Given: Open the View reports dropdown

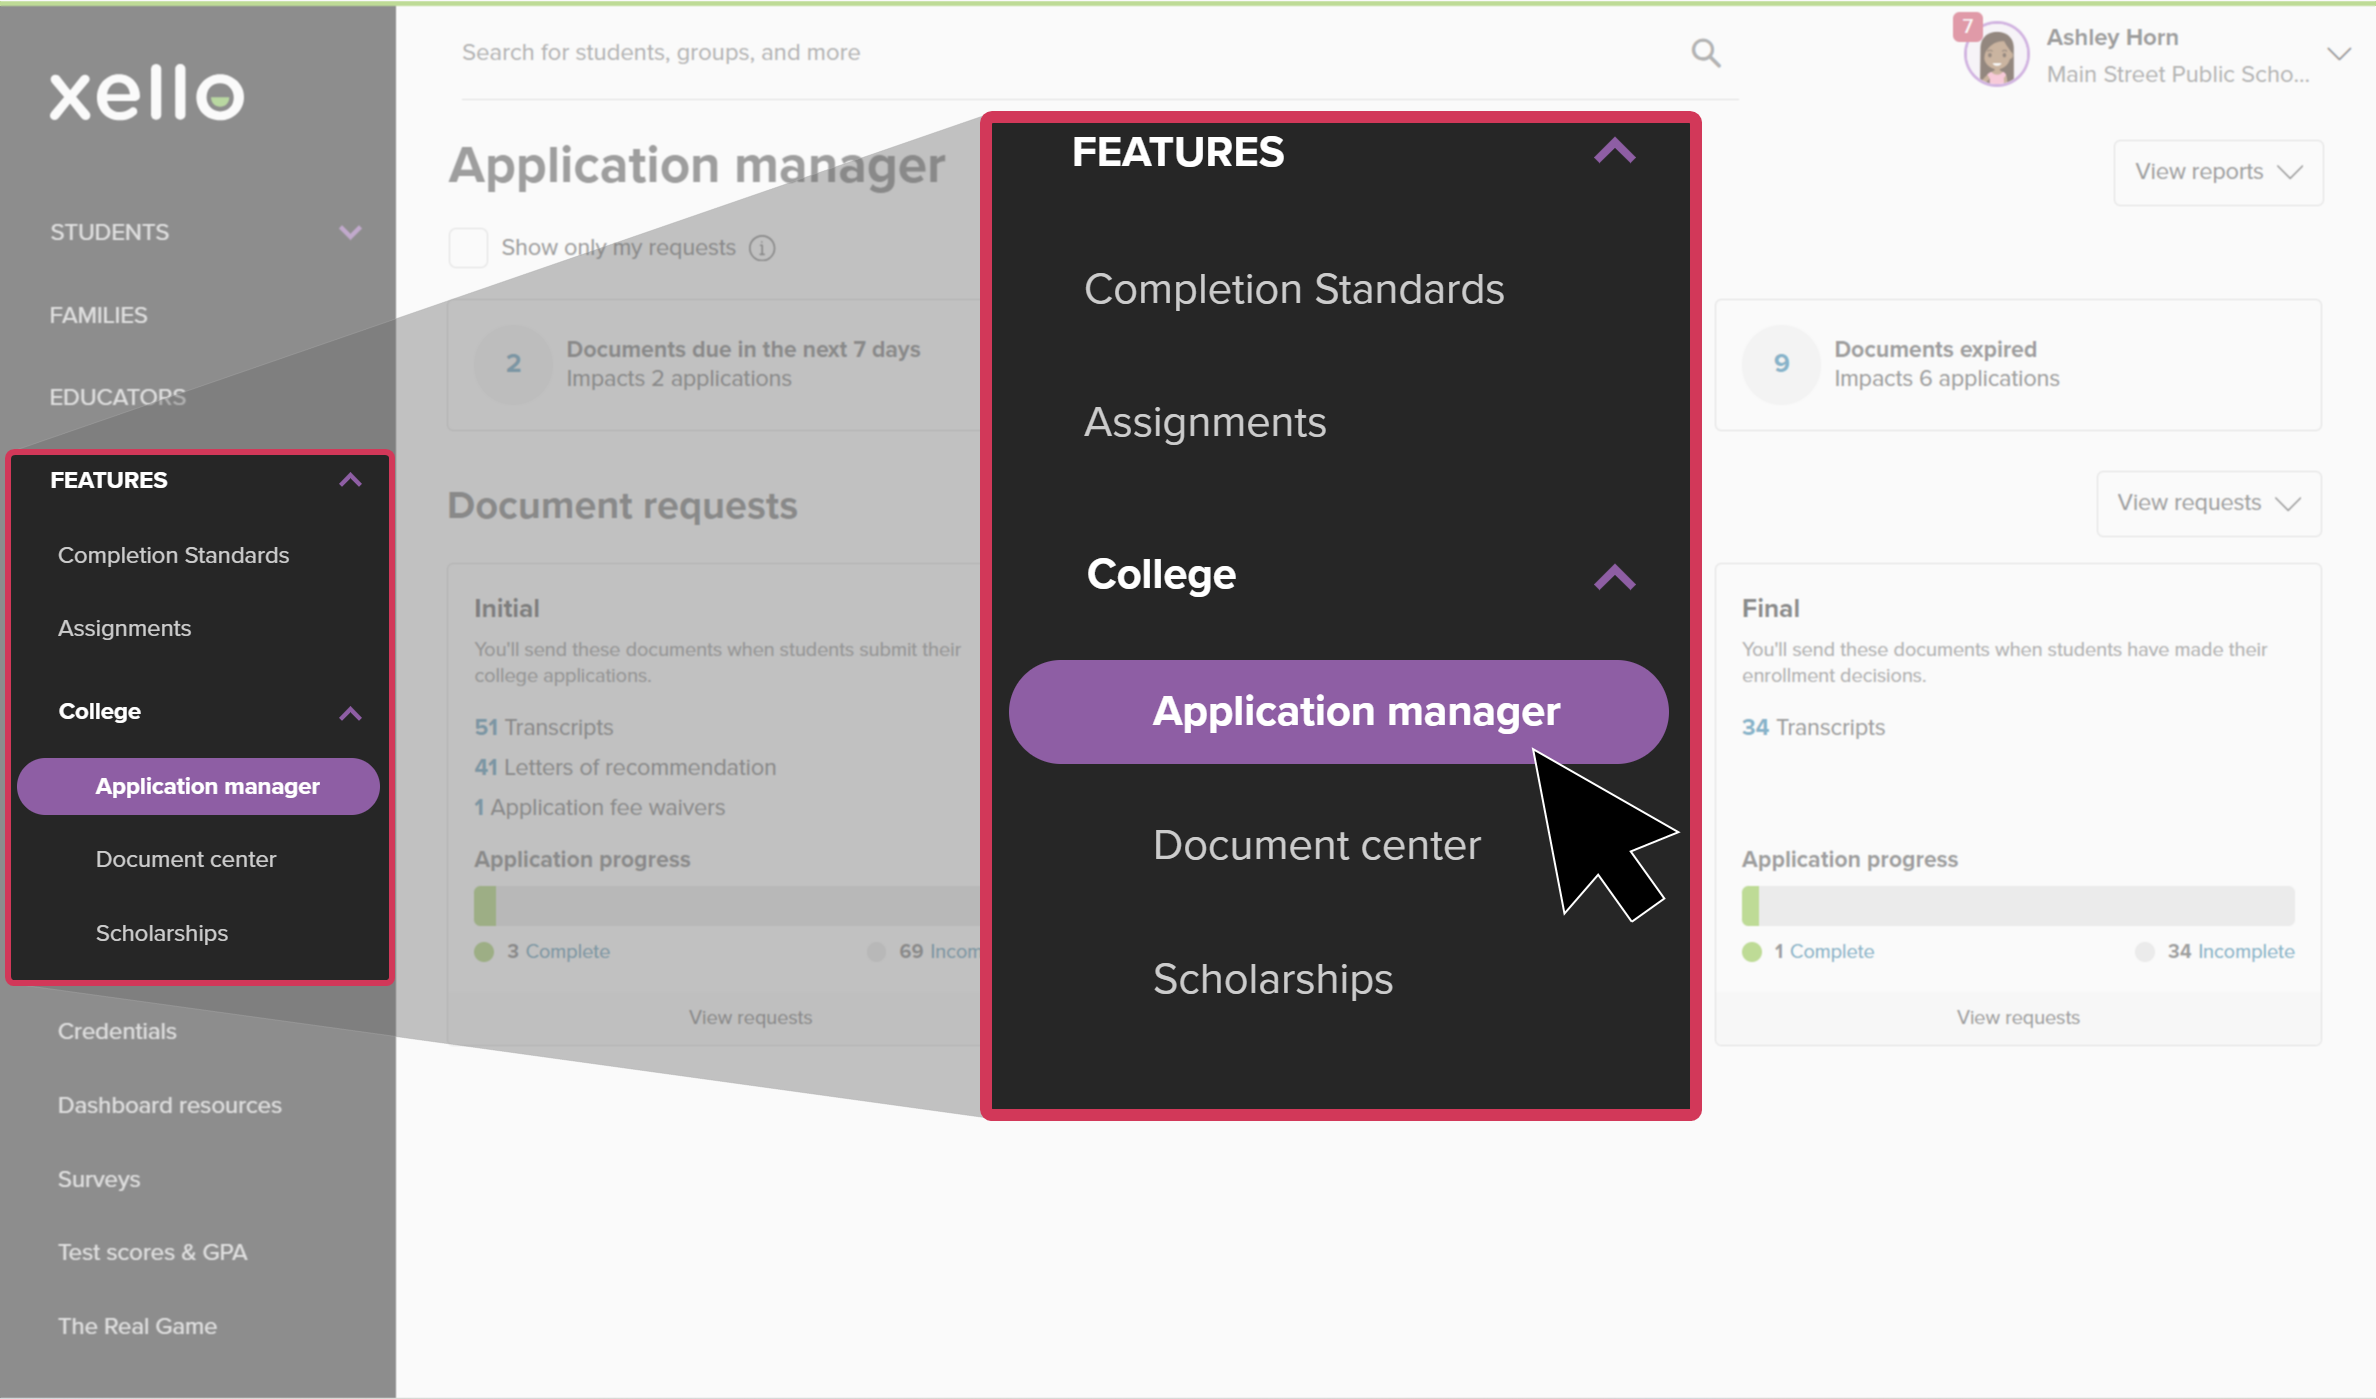Looking at the screenshot, I should [2217, 172].
